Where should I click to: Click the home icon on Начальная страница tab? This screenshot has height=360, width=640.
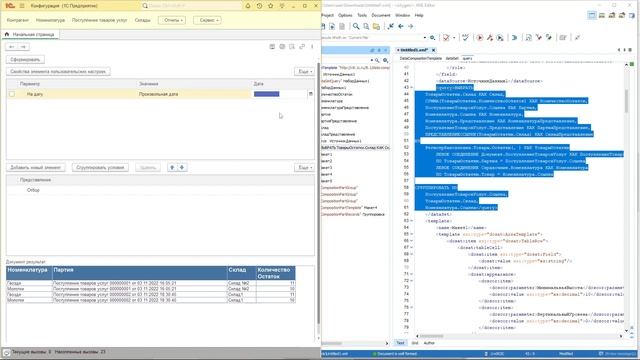coord(7,34)
